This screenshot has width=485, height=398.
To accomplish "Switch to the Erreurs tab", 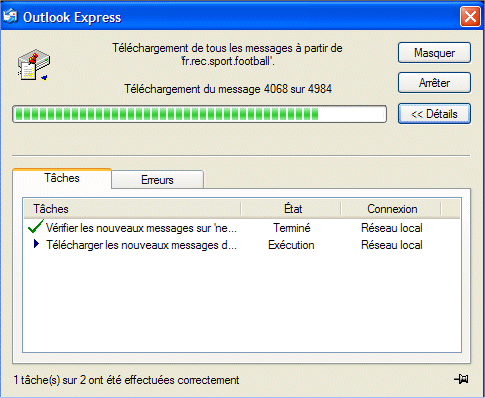I will [x=157, y=180].
